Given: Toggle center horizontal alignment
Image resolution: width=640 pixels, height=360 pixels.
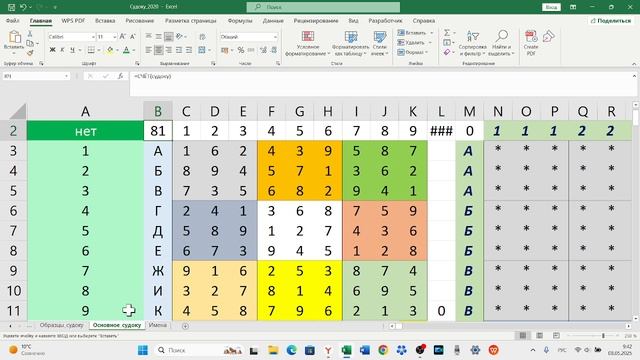Looking at the screenshot, I should coord(158,50).
